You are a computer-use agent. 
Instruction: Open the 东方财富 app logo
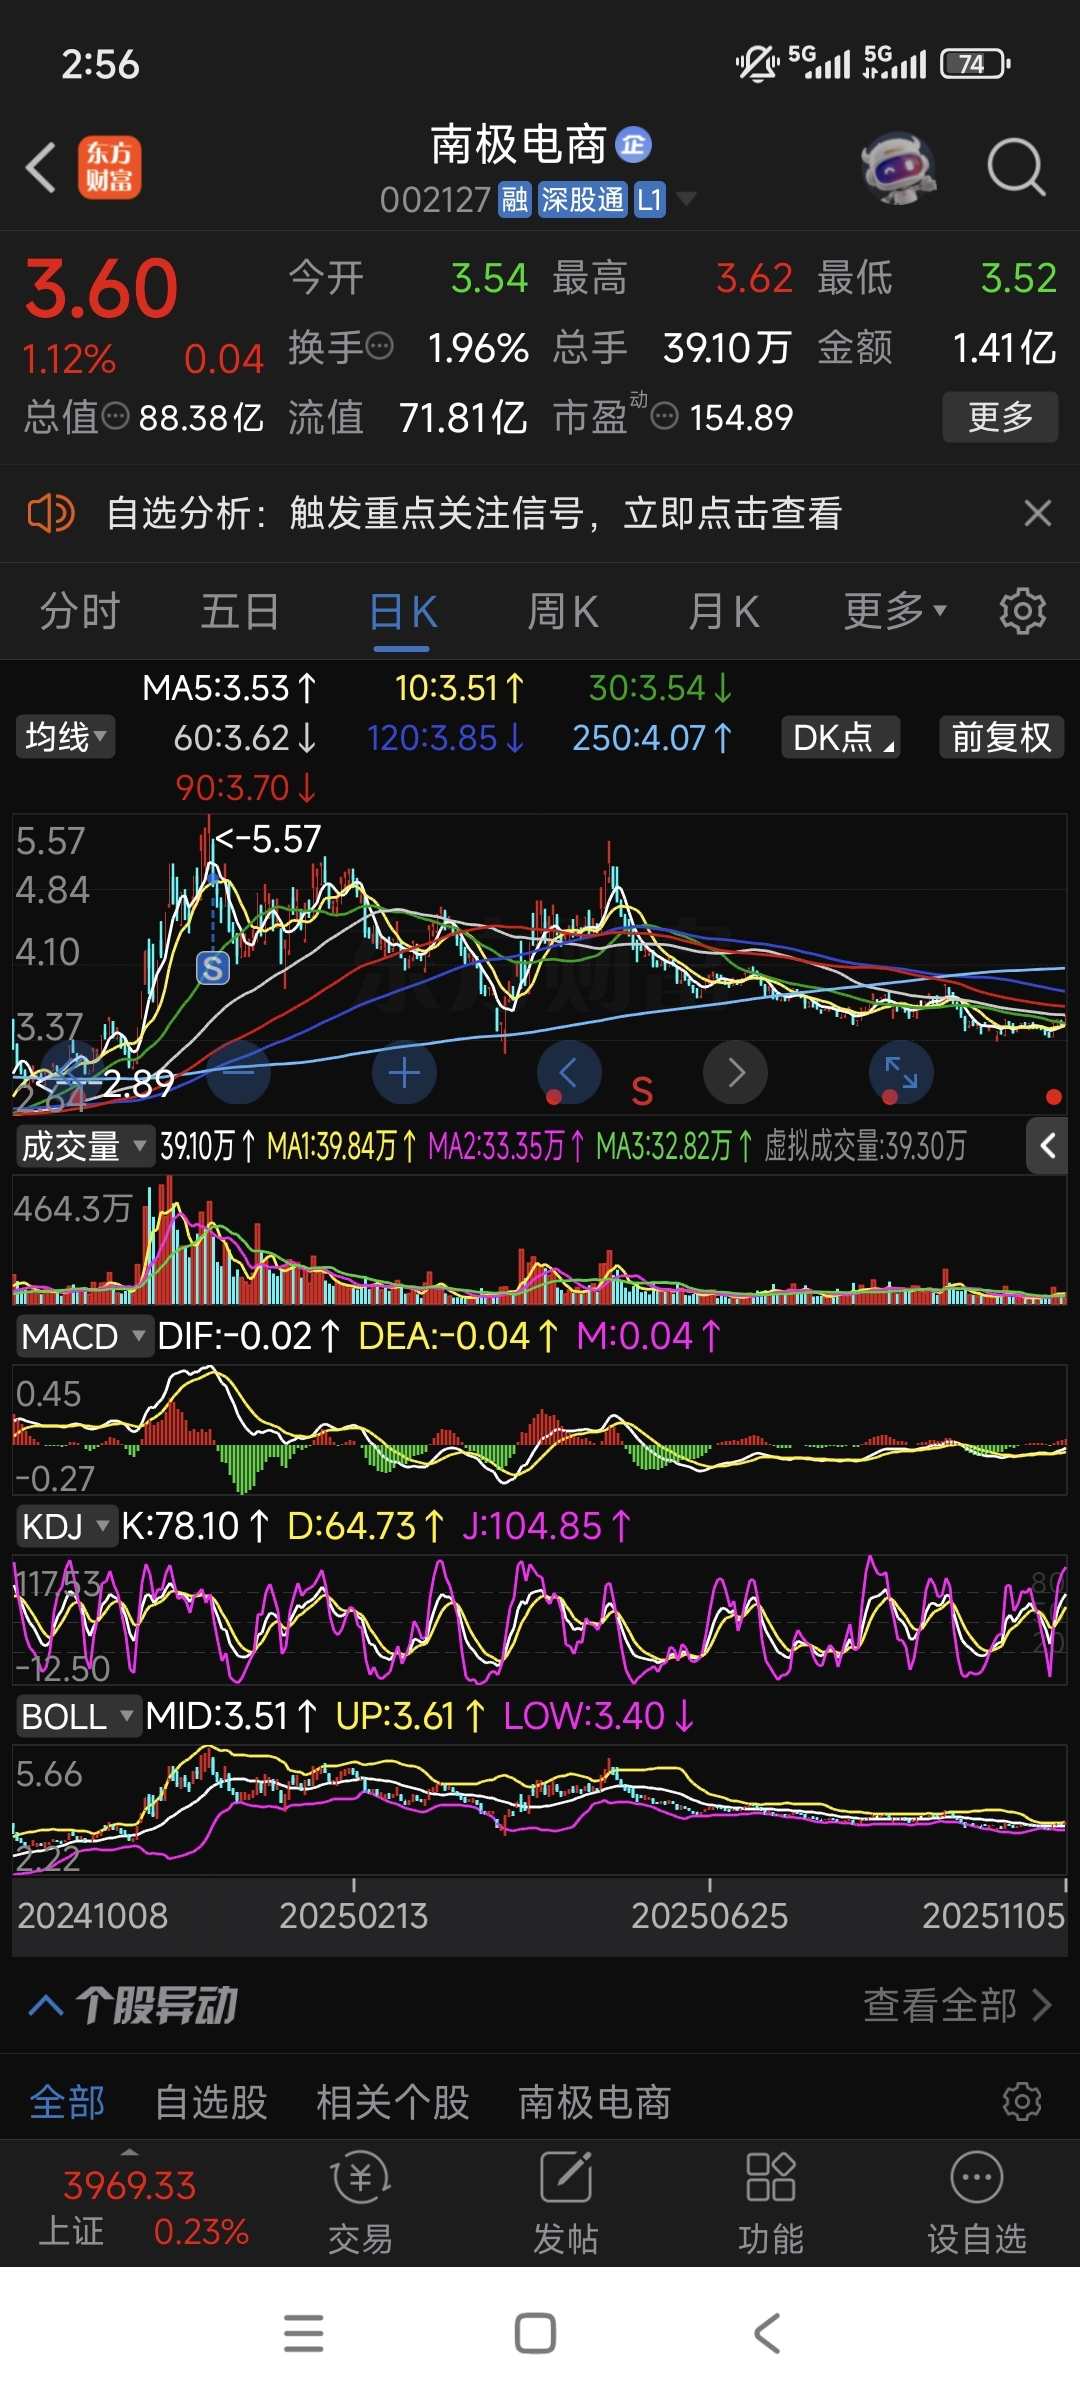point(110,167)
